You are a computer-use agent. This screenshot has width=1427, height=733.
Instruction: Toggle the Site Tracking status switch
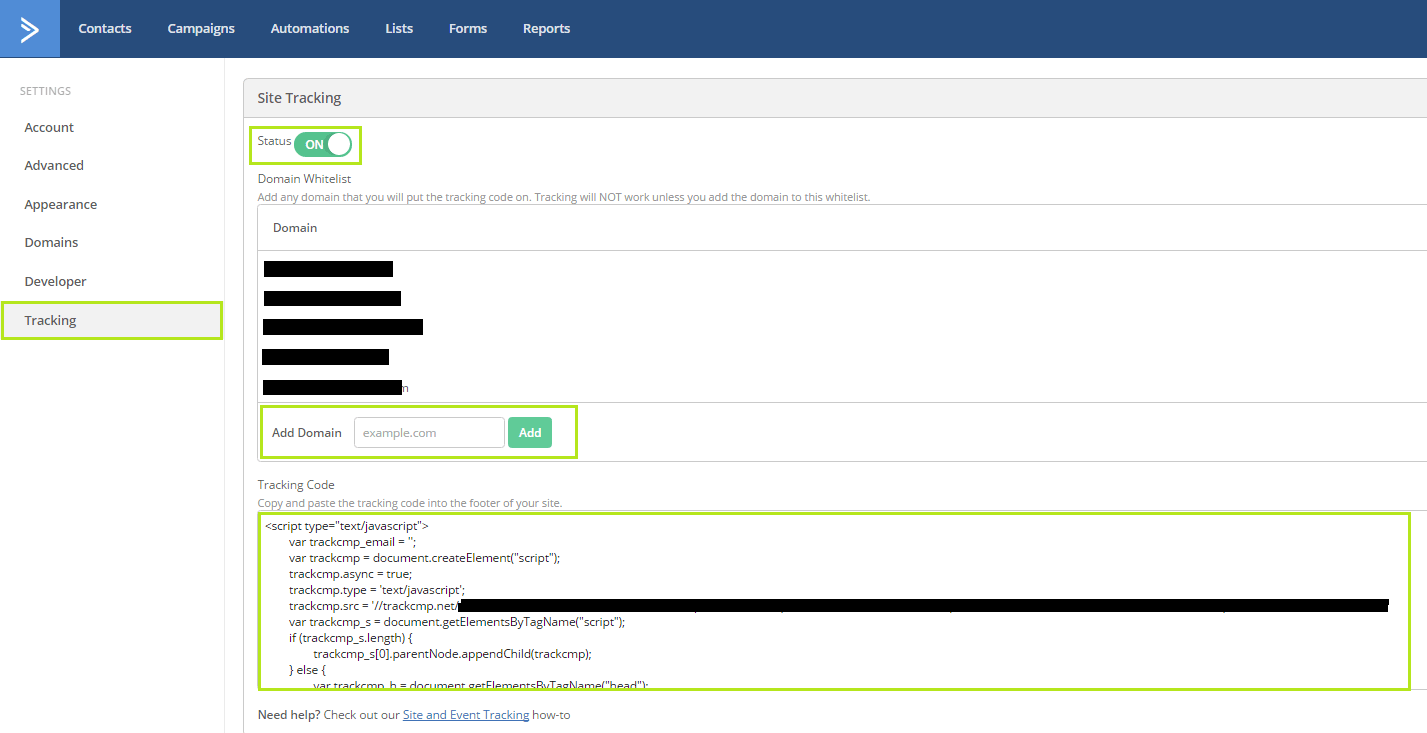coord(323,144)
